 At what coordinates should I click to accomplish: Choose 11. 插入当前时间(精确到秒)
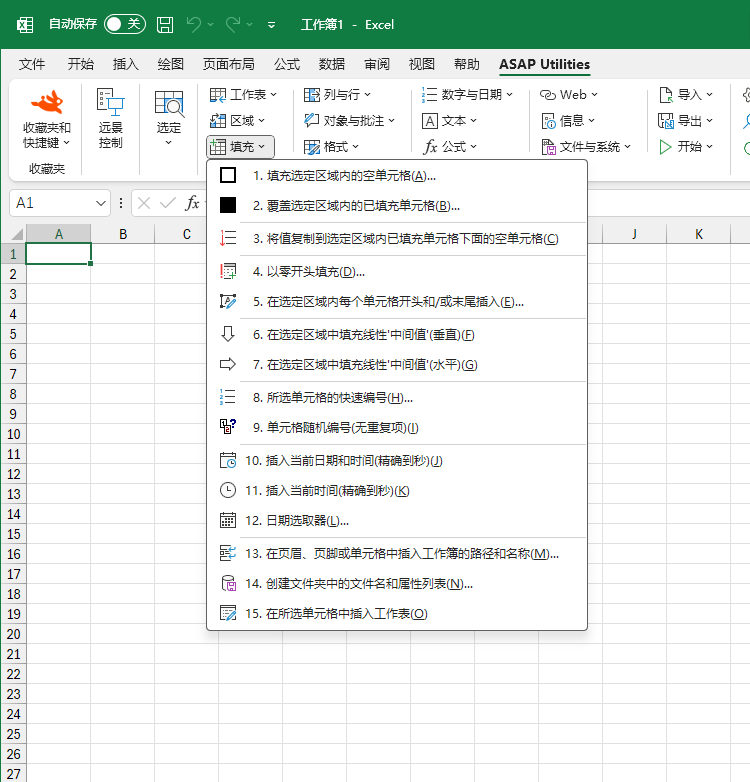[x=397, y=491]
